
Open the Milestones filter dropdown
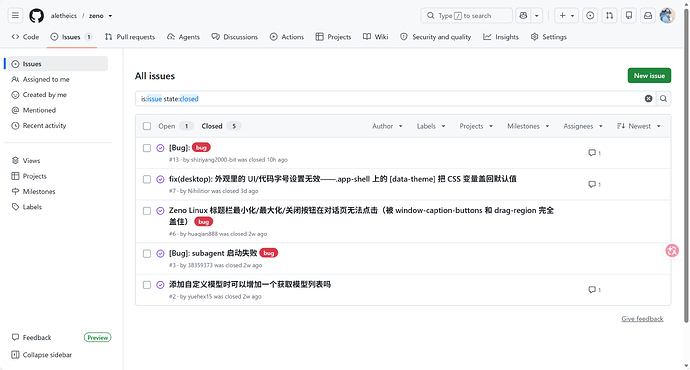point(528,126)
